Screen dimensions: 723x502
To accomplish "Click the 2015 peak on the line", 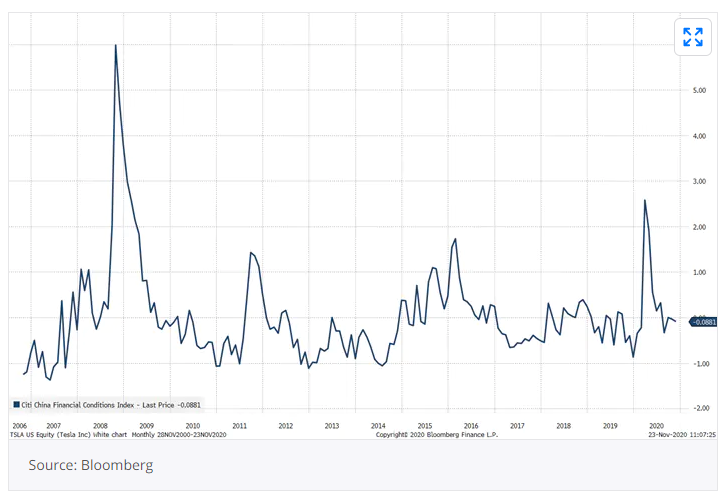I will pyautogui.click(x=455, y=239).
